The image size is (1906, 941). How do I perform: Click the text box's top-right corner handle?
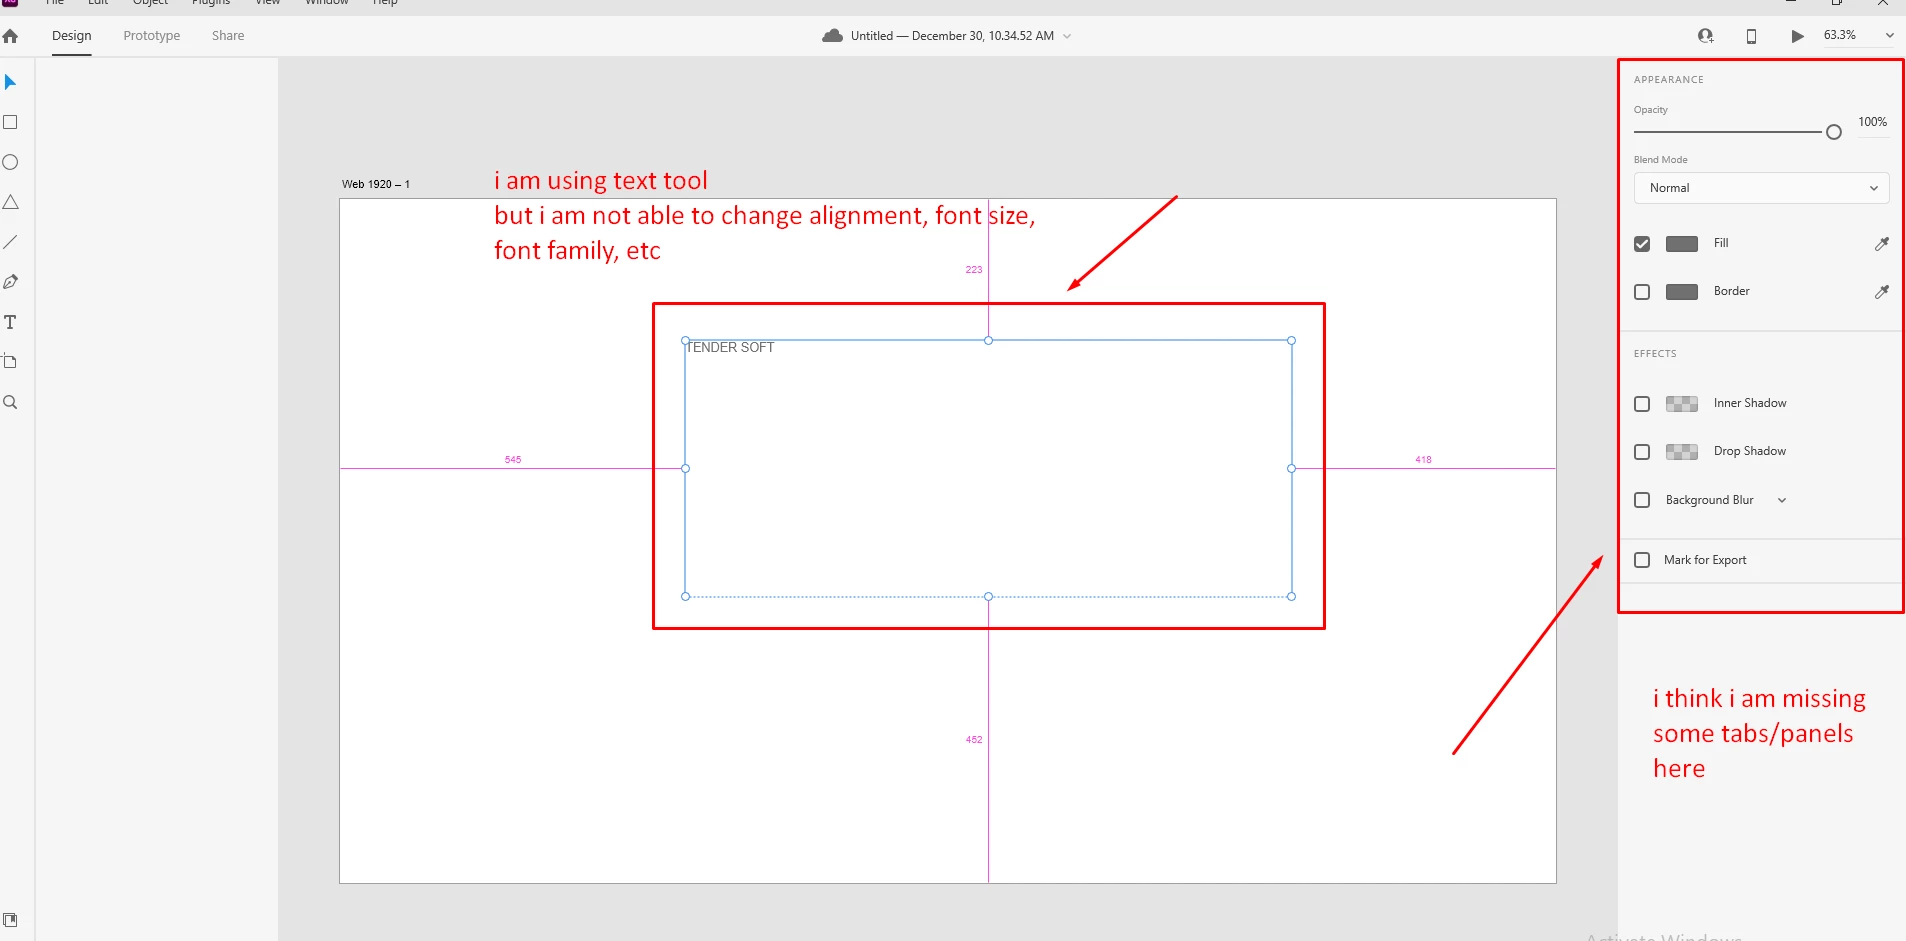[1291, 341]
